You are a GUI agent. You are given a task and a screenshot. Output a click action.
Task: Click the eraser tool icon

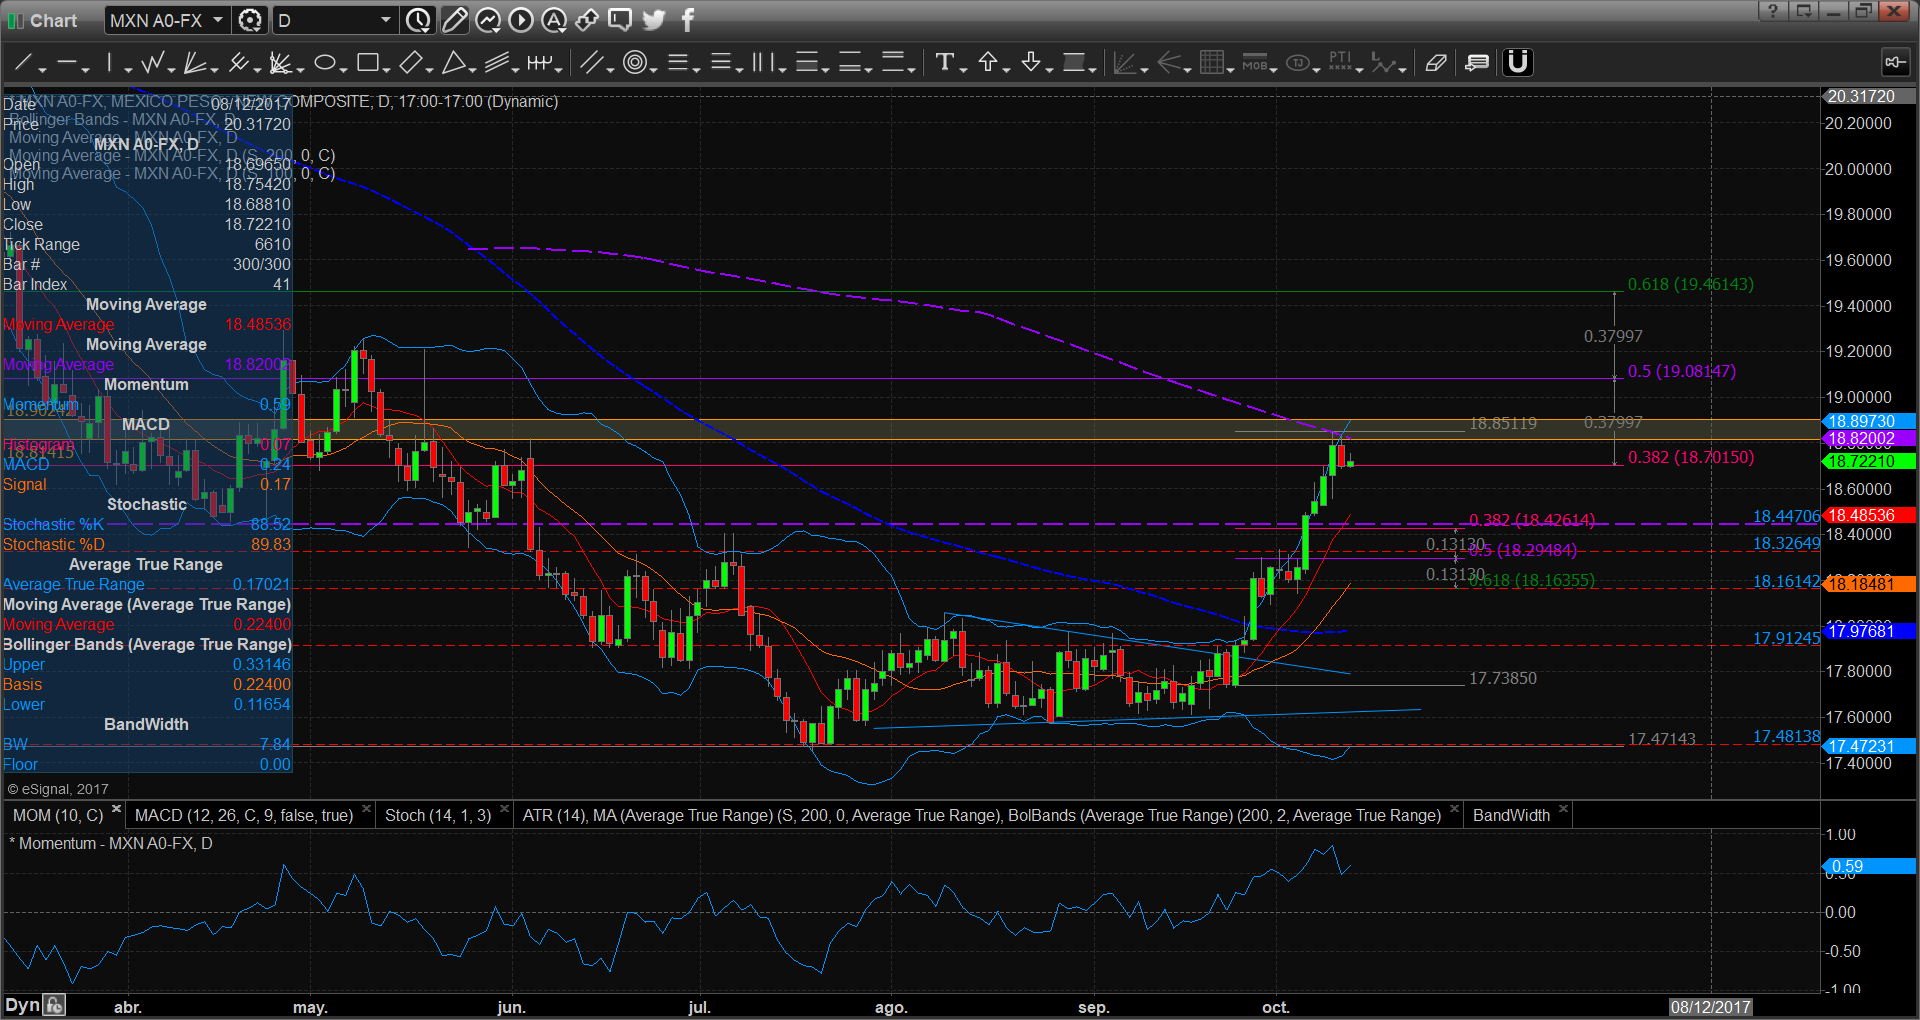point(1436,63)
